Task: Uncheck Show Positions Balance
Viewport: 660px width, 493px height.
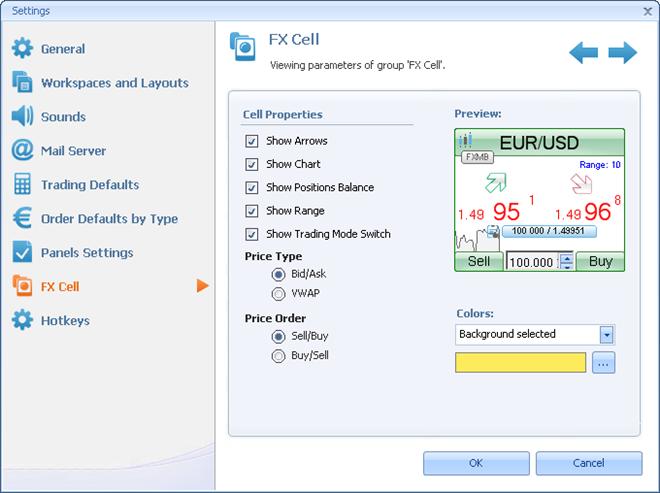Action: coord(252,187)
